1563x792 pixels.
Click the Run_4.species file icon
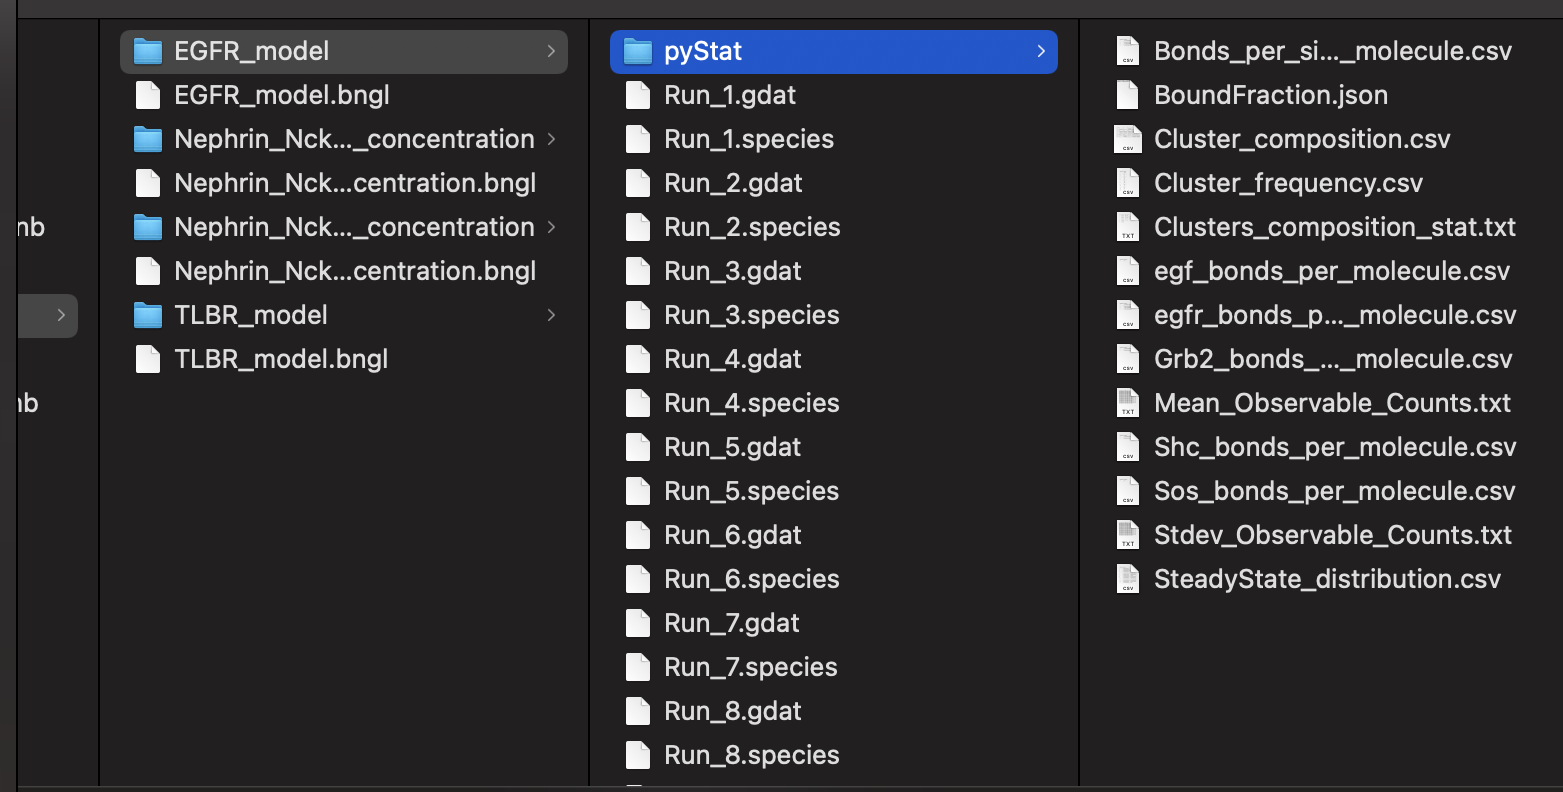point(638,403)
